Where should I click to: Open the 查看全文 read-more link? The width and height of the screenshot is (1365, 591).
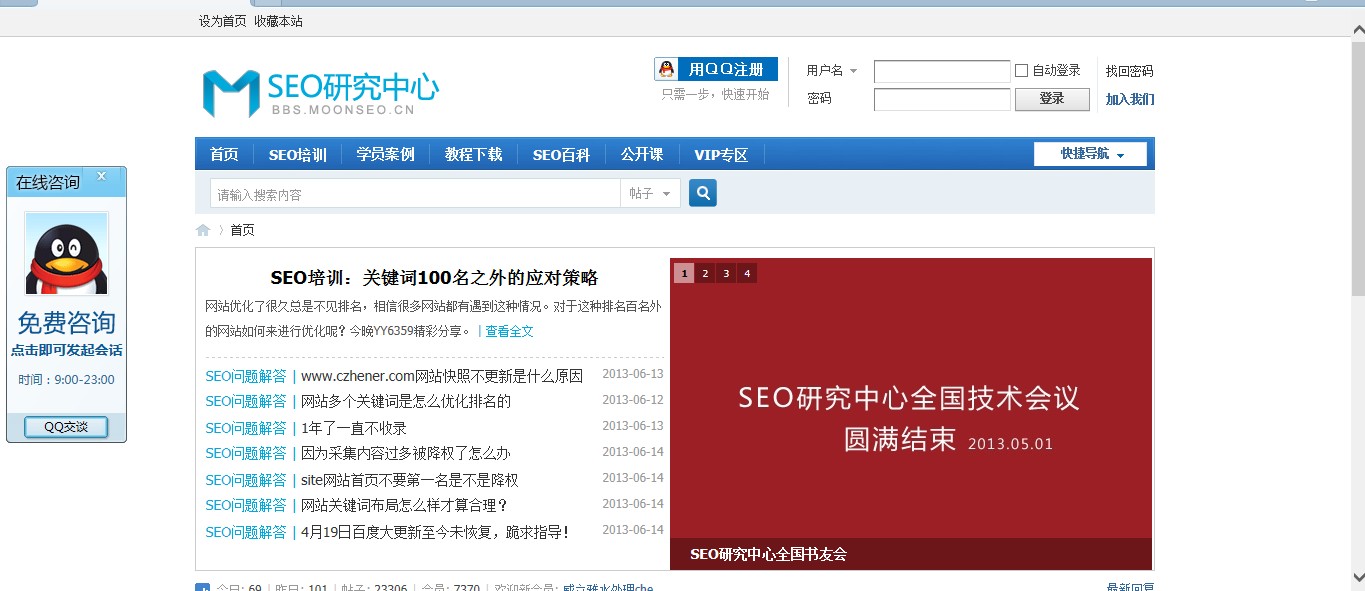(x=509, y=331)
